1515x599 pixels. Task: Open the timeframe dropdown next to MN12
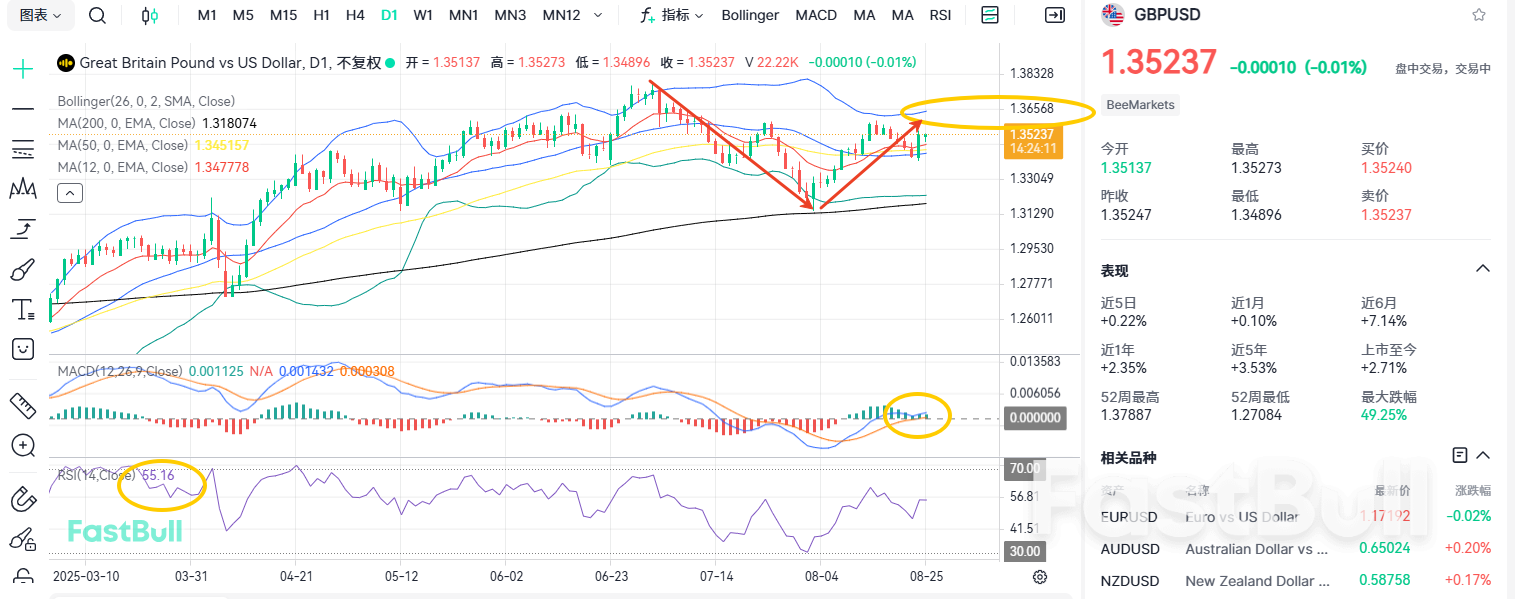click(x=598, y=15)
